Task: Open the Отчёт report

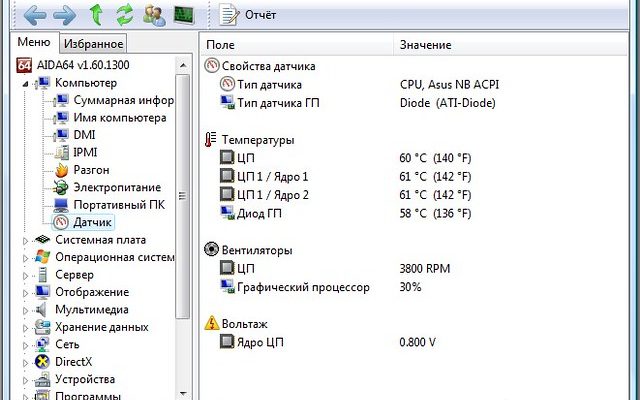Action: coord(250,15)
